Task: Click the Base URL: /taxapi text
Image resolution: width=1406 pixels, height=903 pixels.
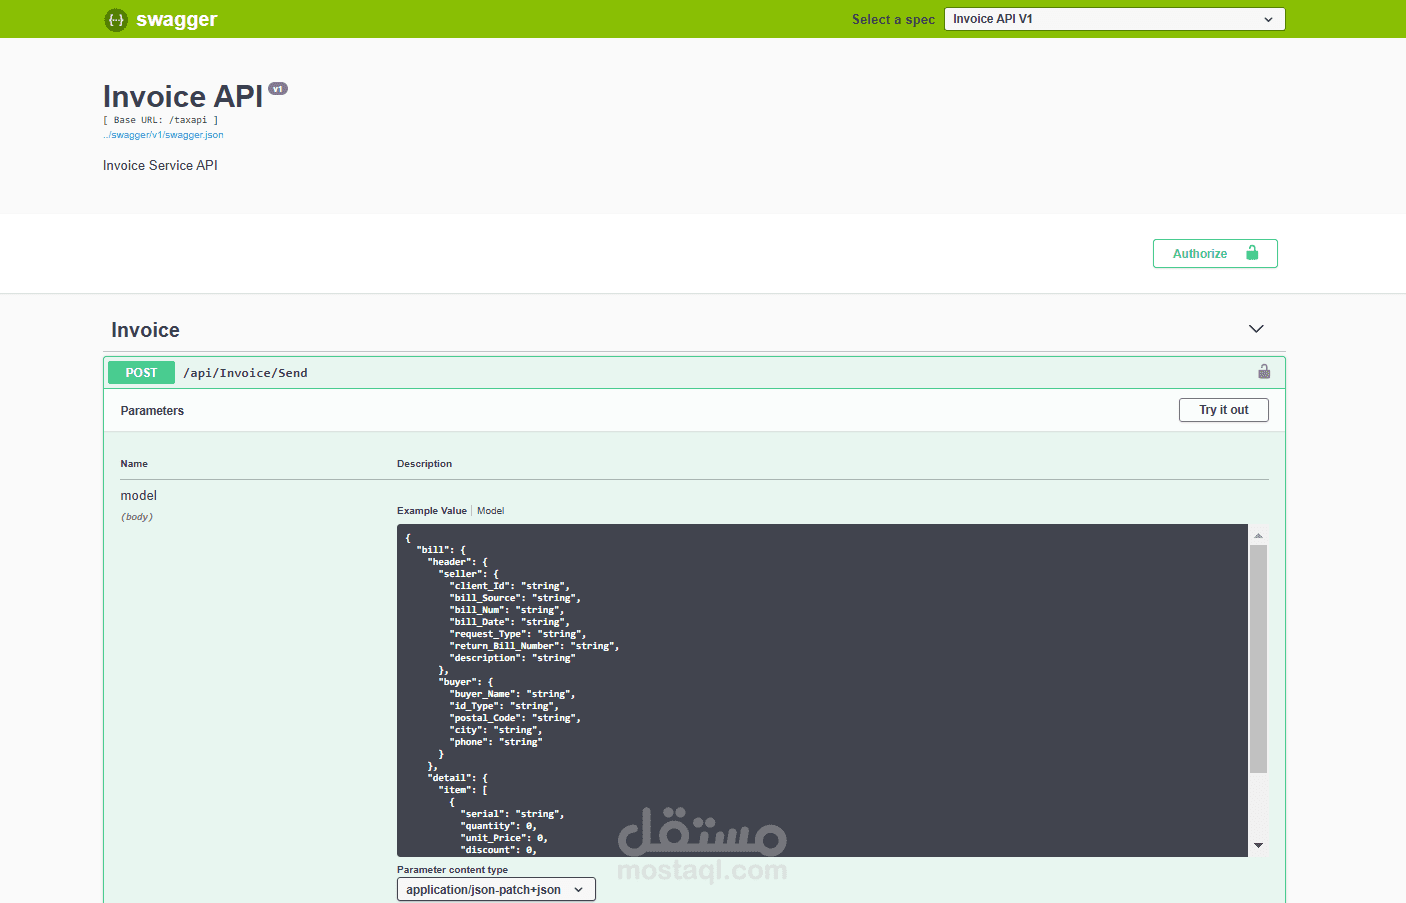Action: [160, 120]
